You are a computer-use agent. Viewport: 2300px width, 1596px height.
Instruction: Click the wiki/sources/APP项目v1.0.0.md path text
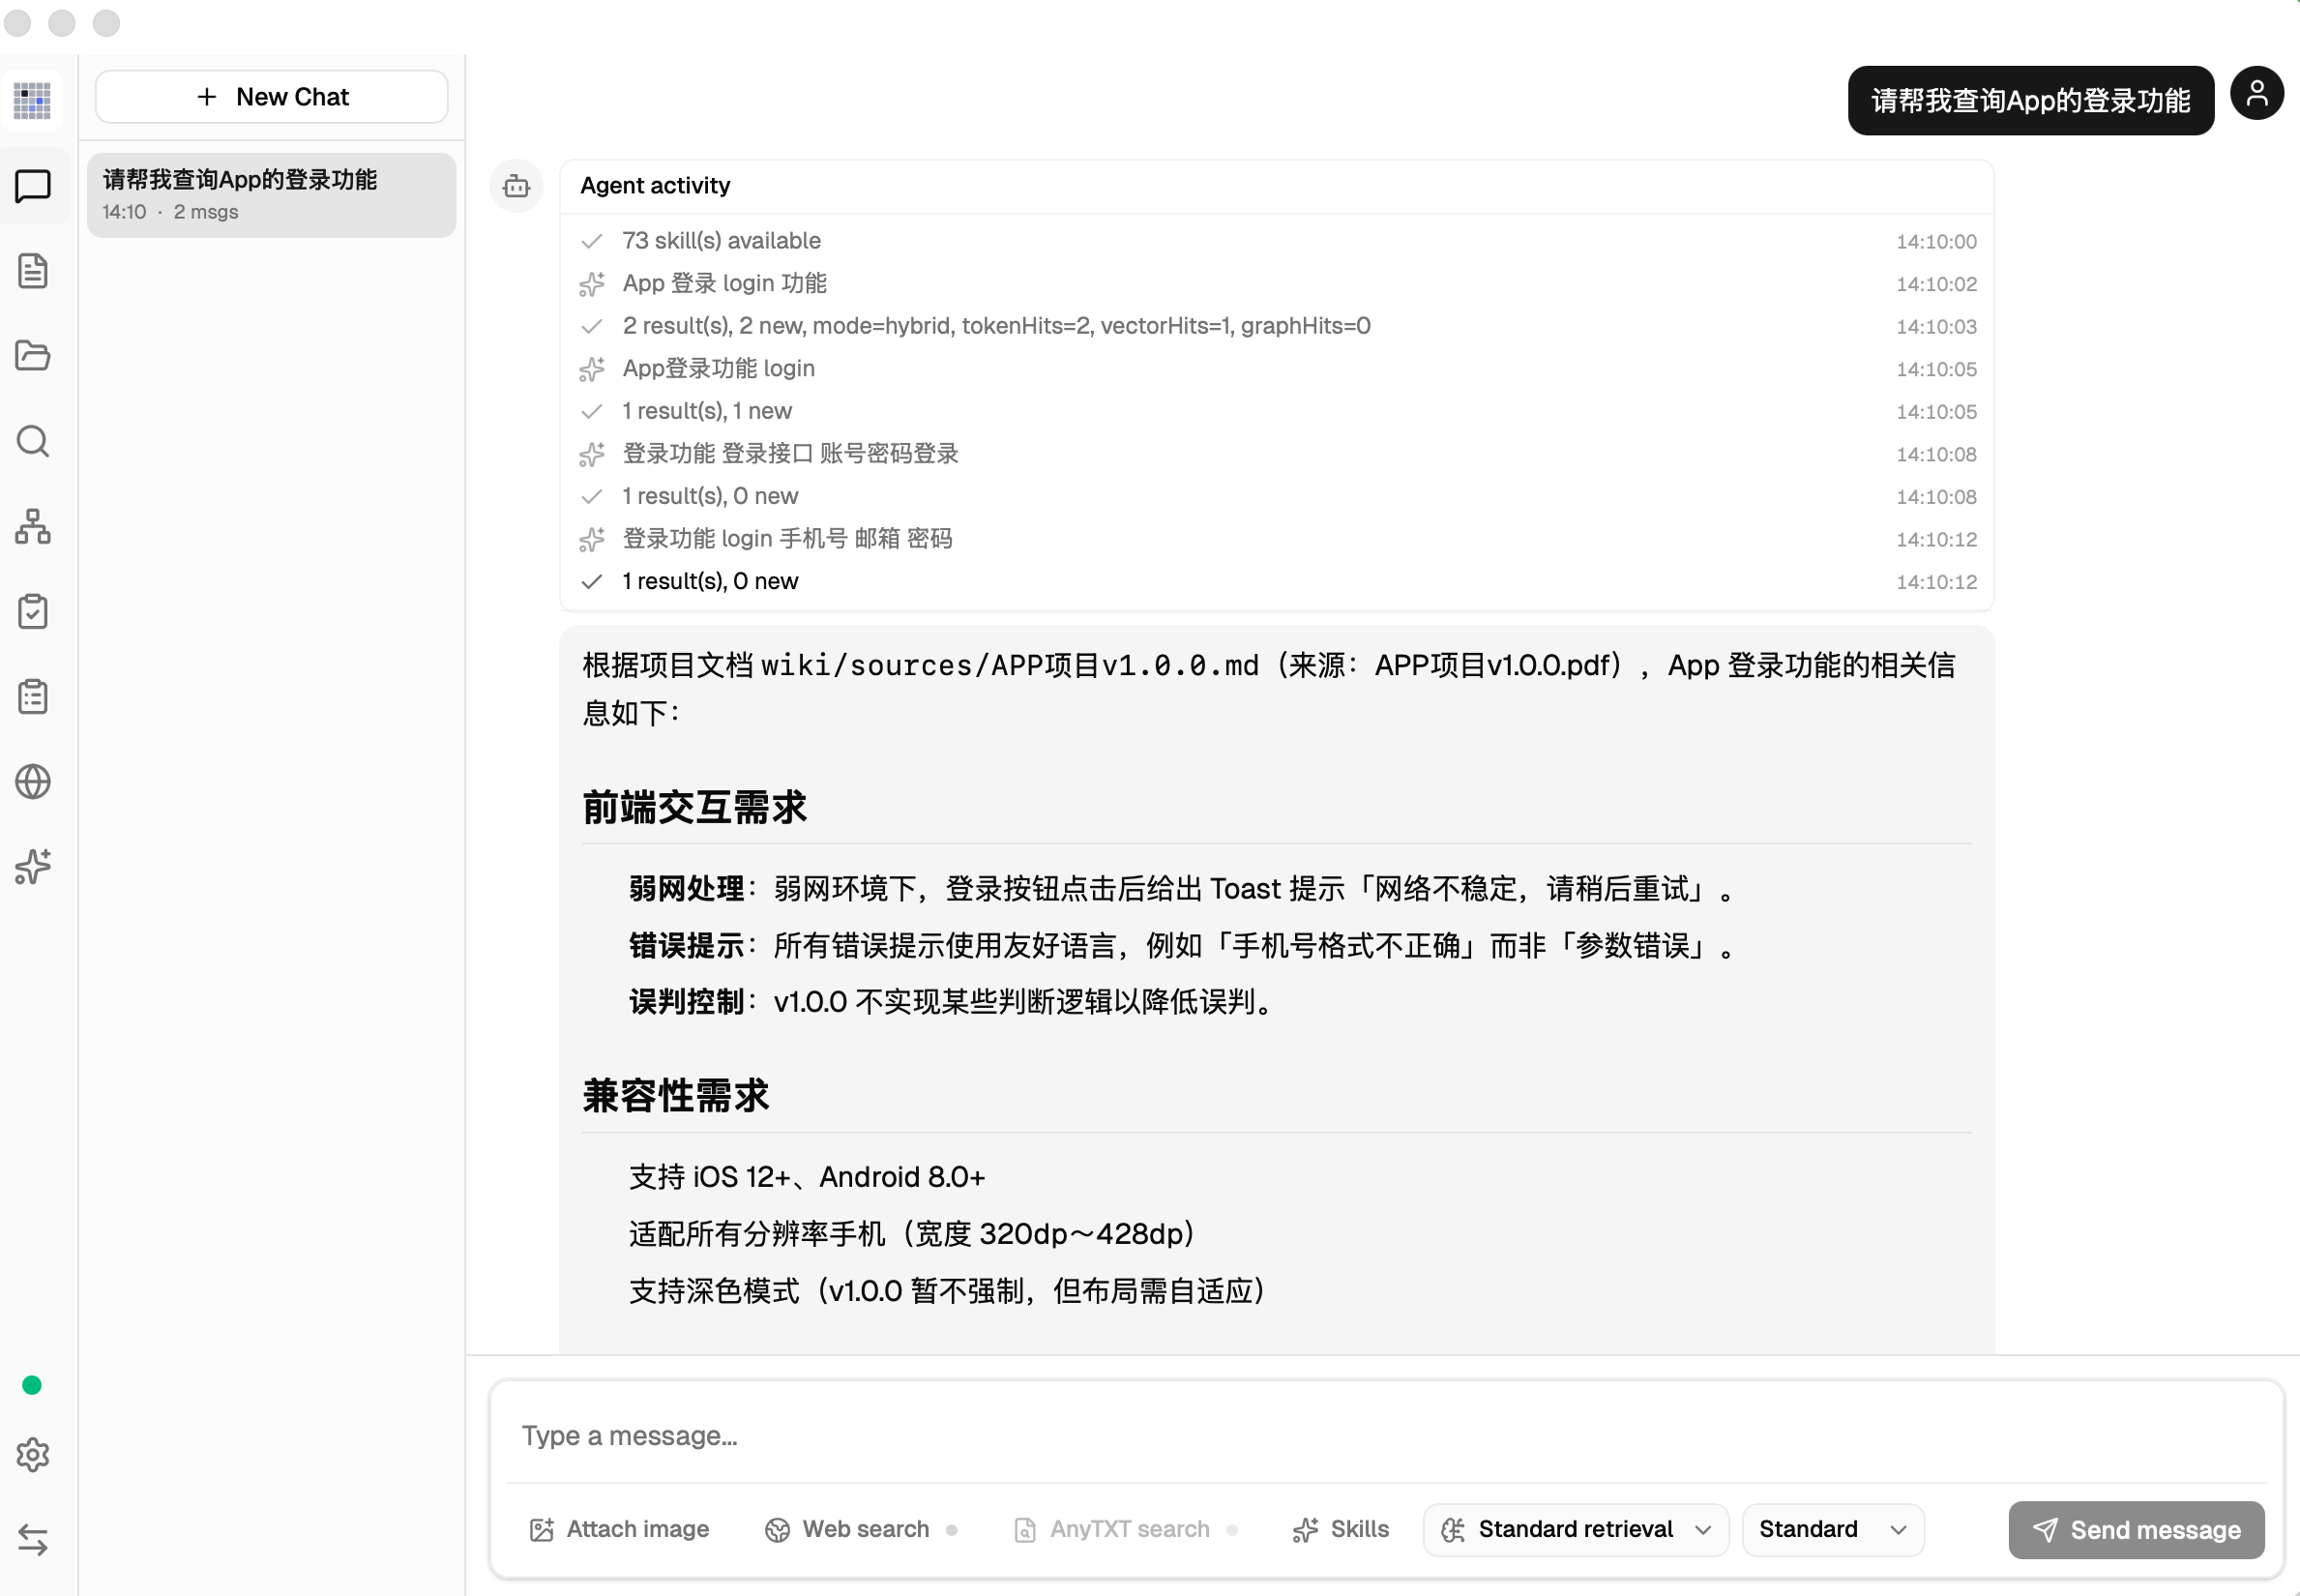coord(1010,665)
